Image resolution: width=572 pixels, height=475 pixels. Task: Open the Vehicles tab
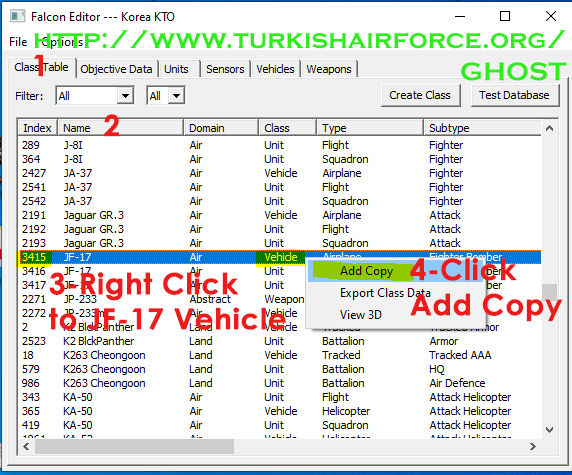click(275, 69)
